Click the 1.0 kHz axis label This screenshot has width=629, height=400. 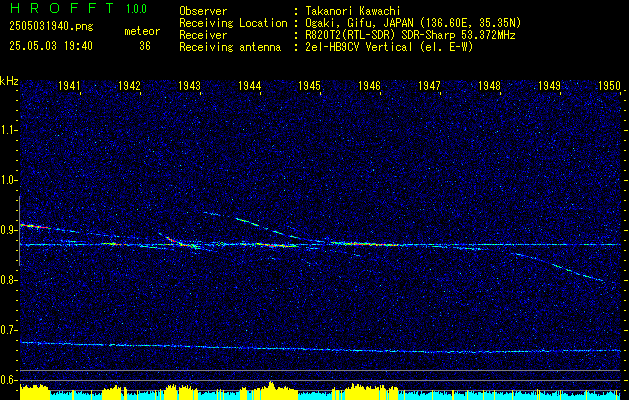8,181
